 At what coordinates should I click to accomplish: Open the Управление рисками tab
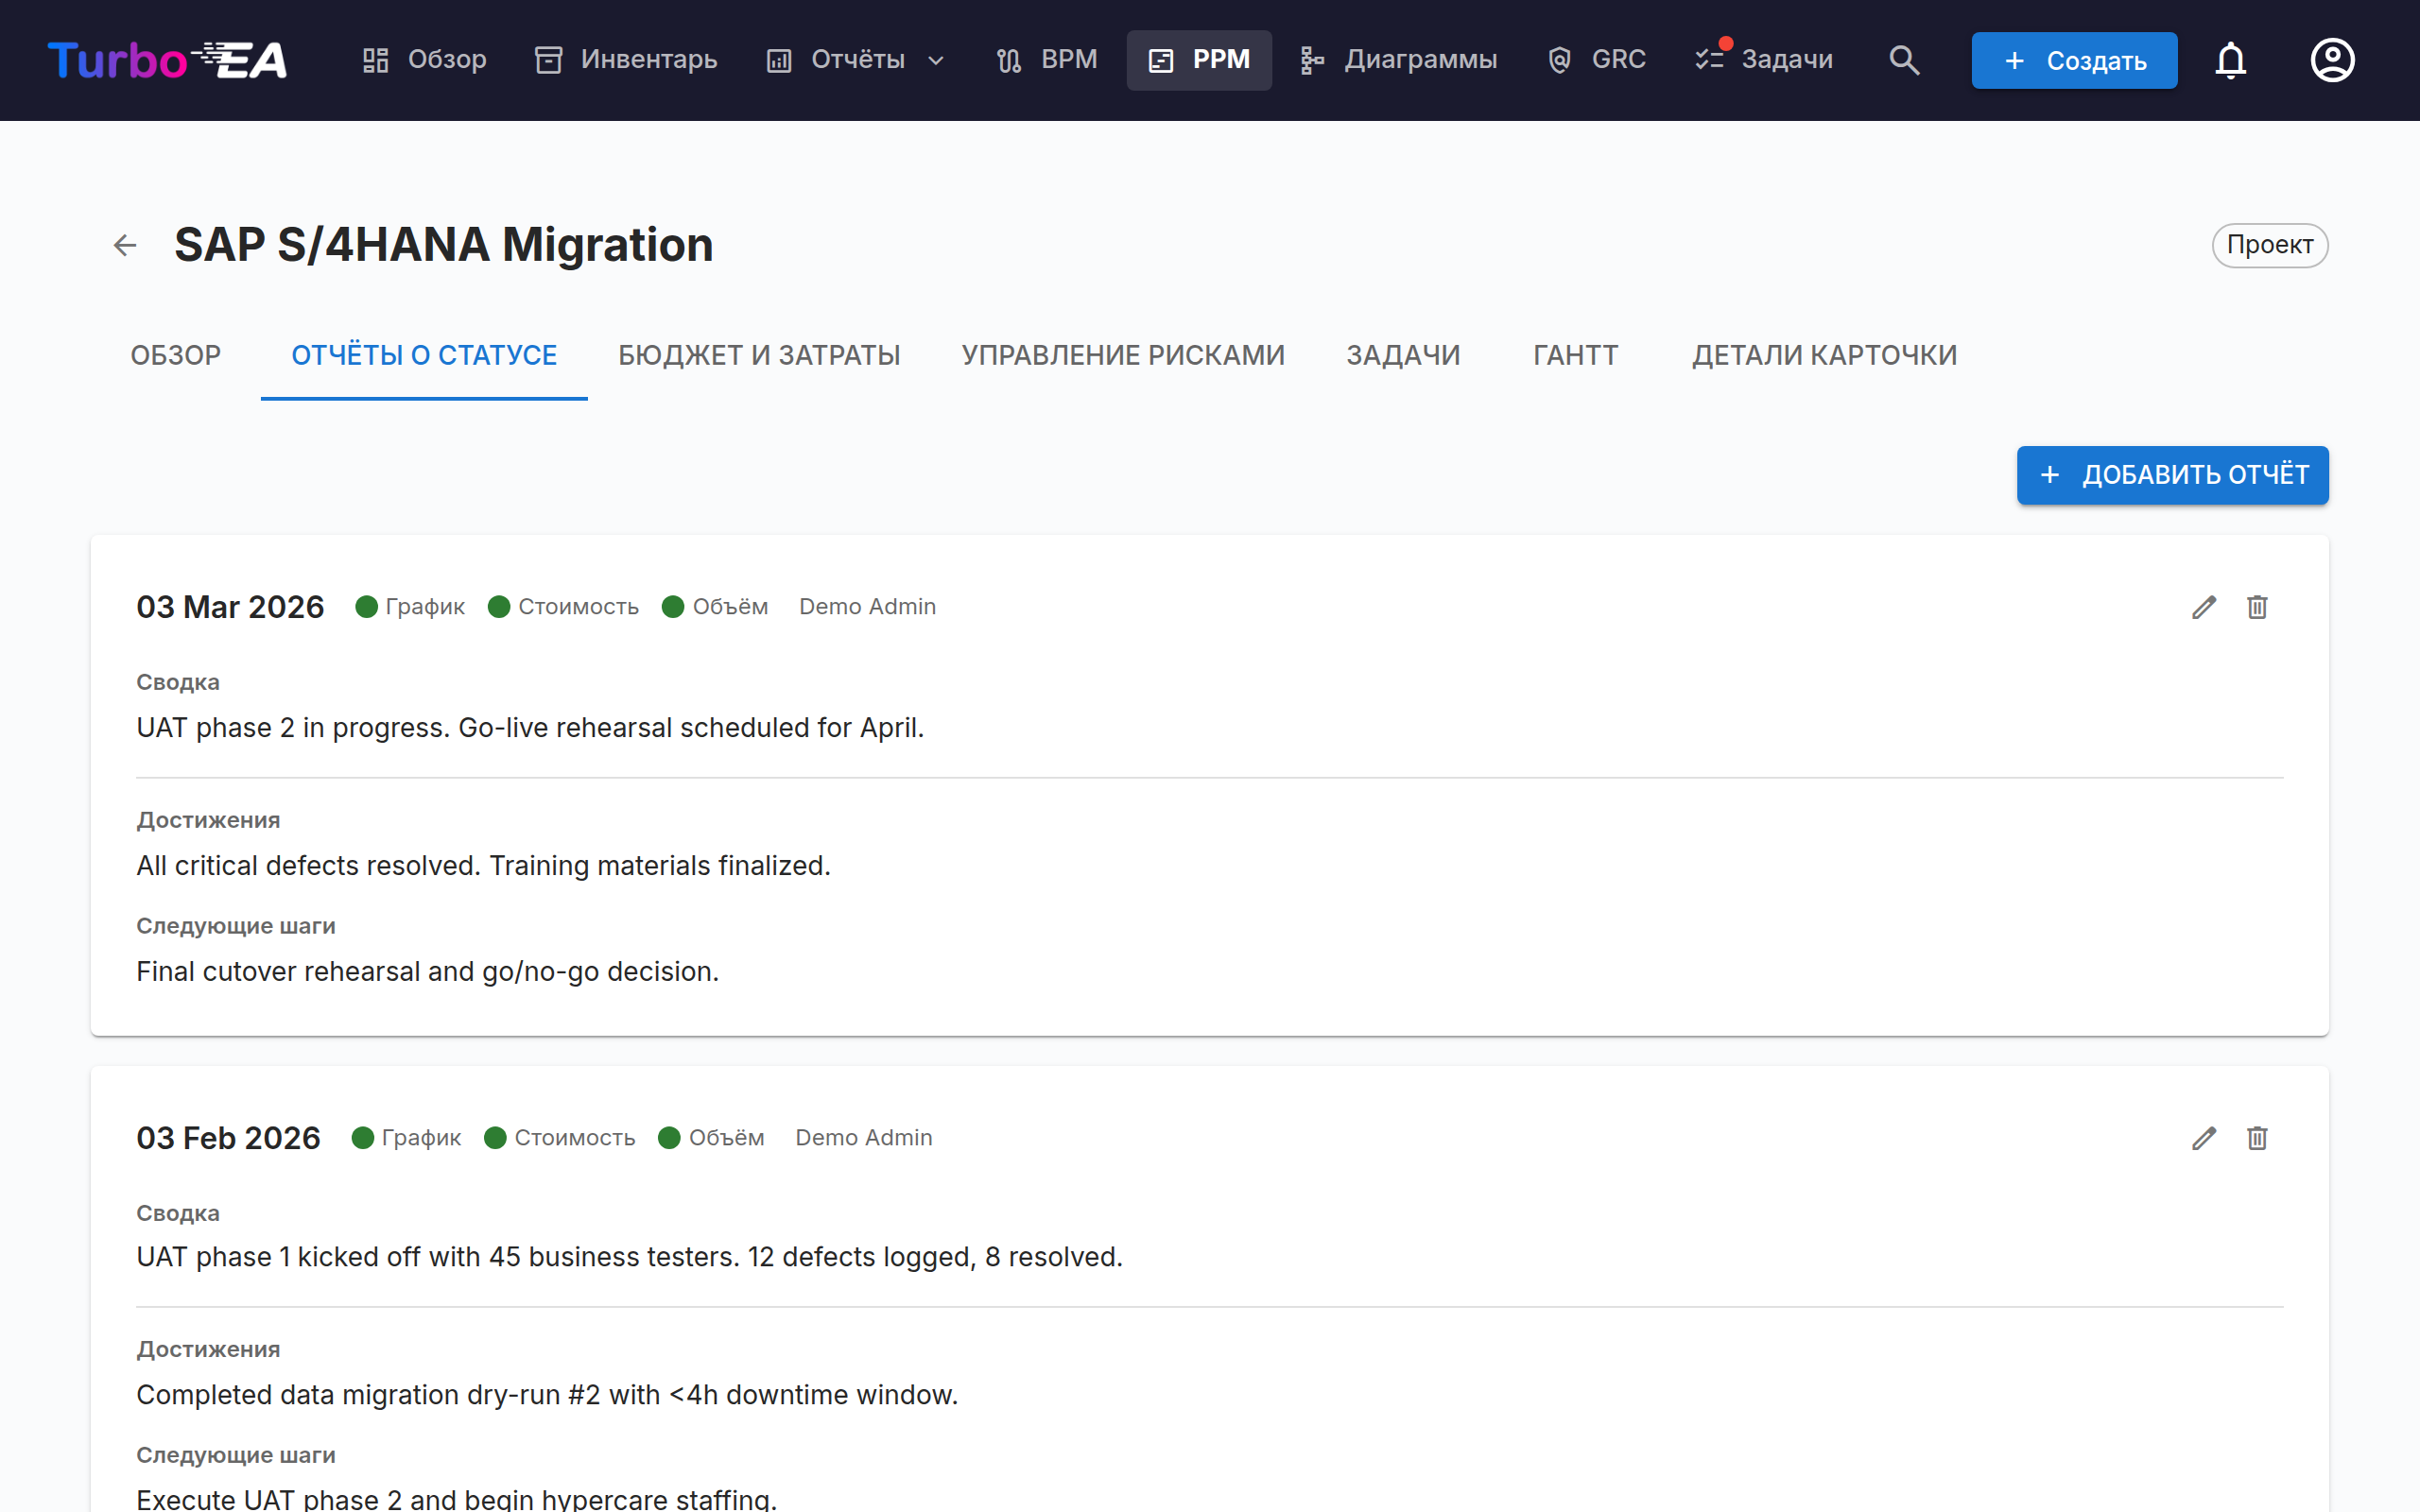tap(1123, 355)
